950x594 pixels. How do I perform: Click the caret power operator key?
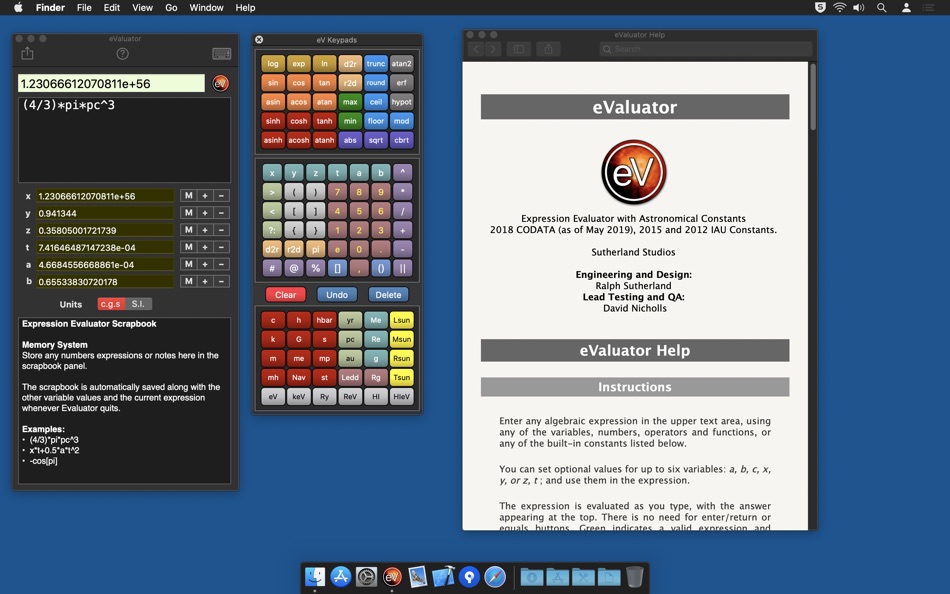[402, 173]
